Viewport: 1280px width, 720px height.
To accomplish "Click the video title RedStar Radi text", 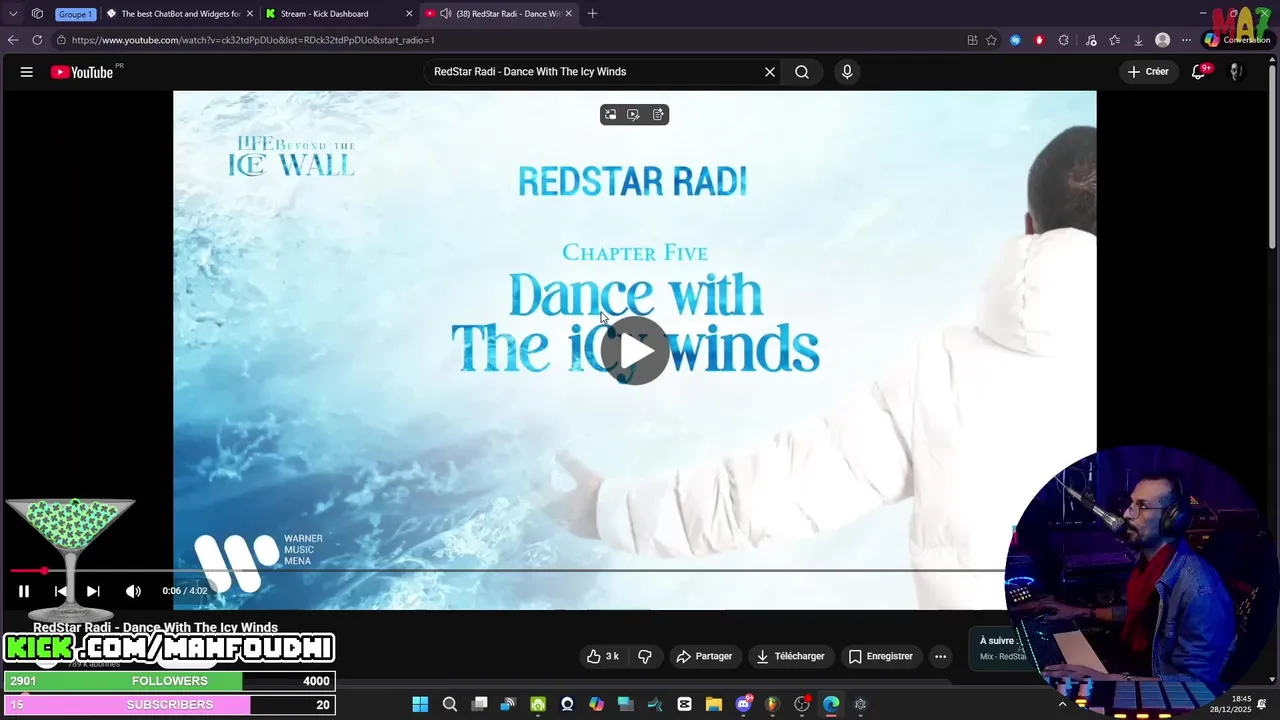I will 155,628.
